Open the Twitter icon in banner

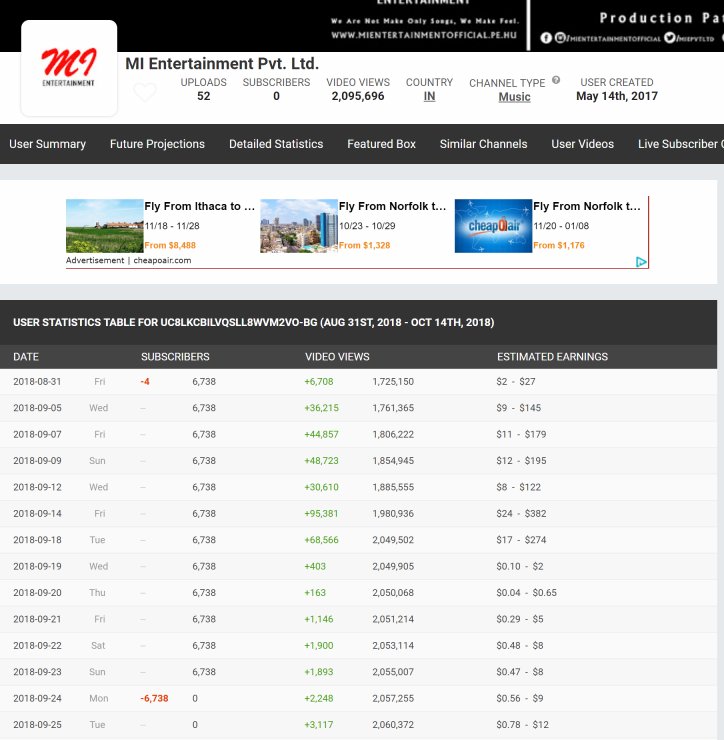[x=669, y=38]
